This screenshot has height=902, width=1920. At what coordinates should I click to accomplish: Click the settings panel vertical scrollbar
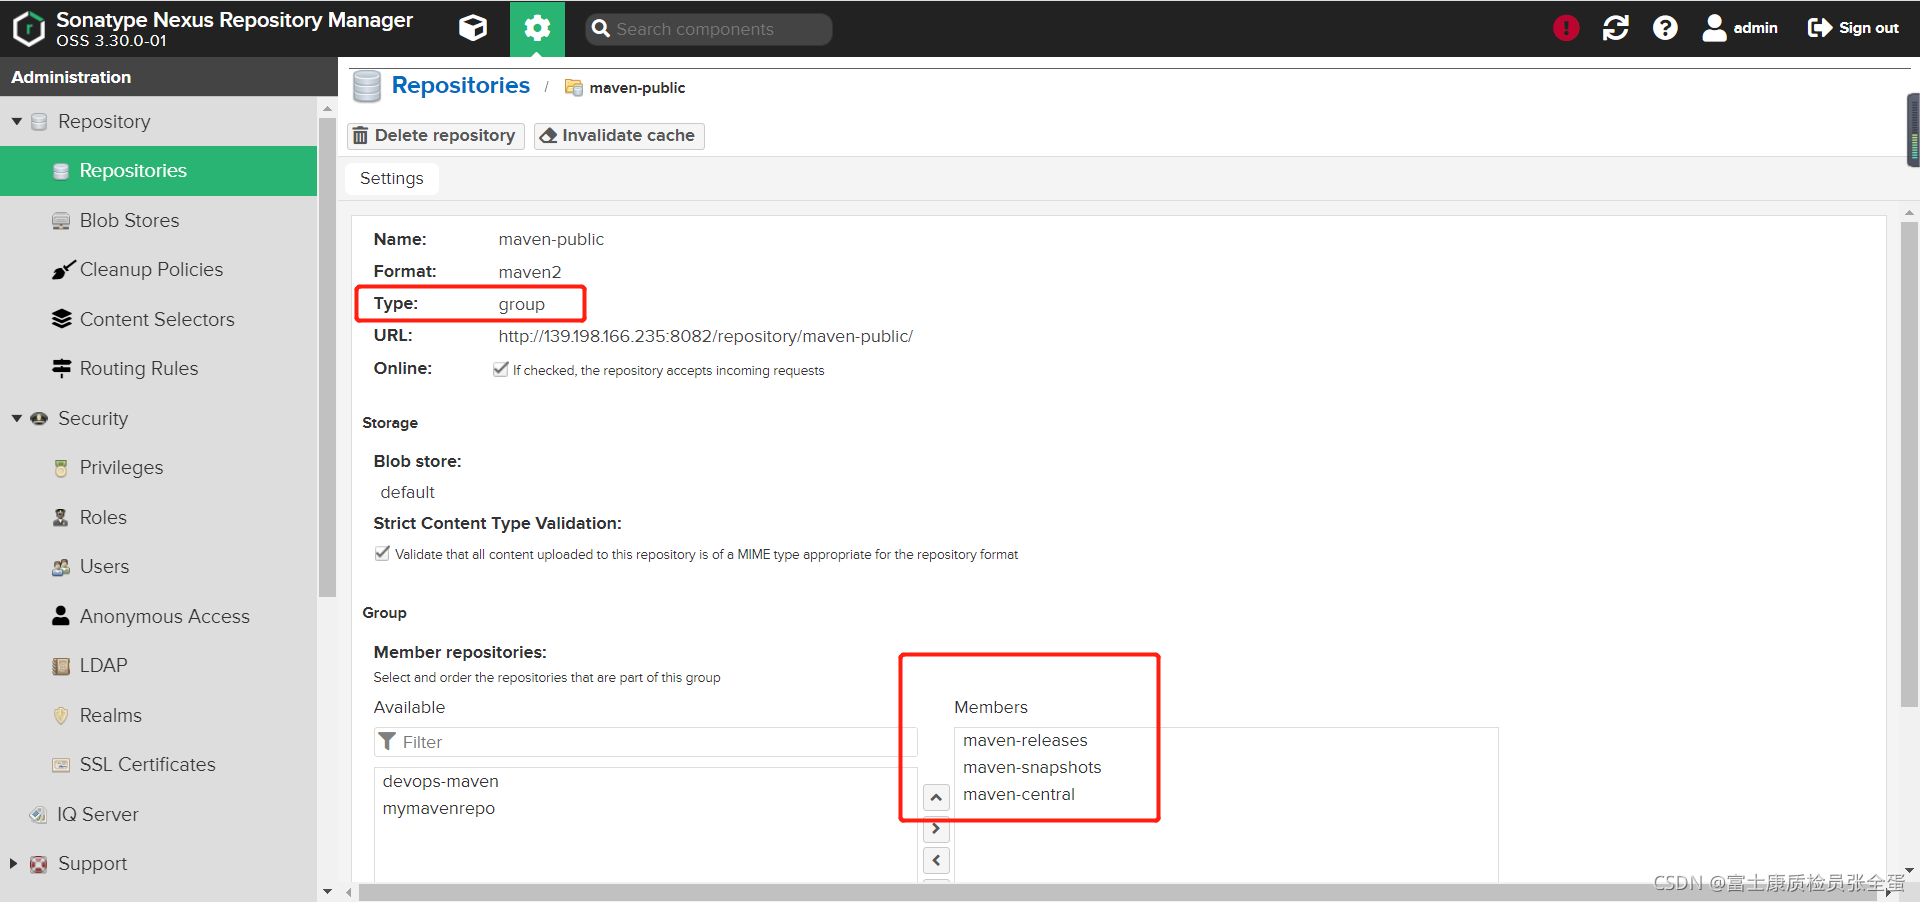(1909, 465)
